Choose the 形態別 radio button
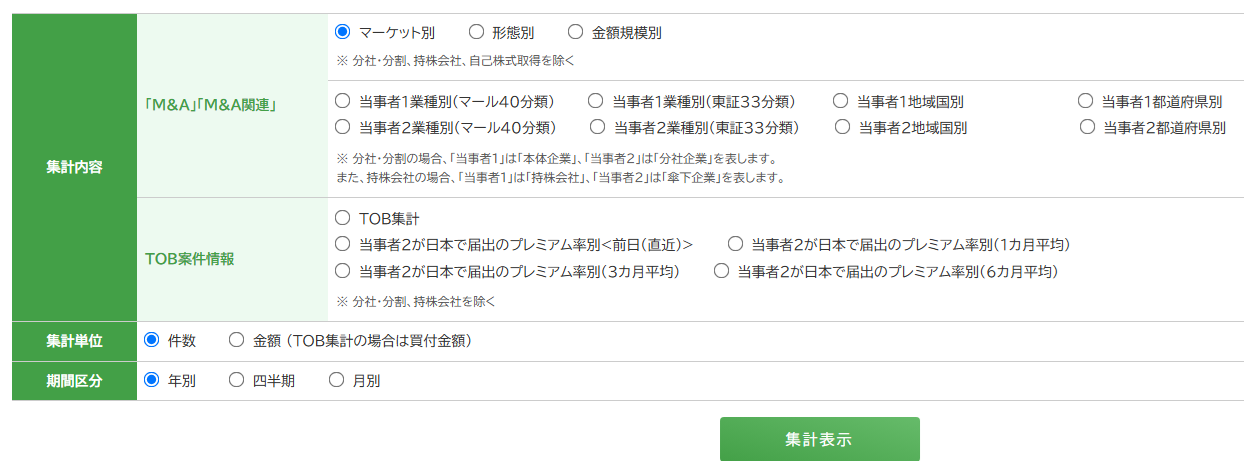 (476, 32)
